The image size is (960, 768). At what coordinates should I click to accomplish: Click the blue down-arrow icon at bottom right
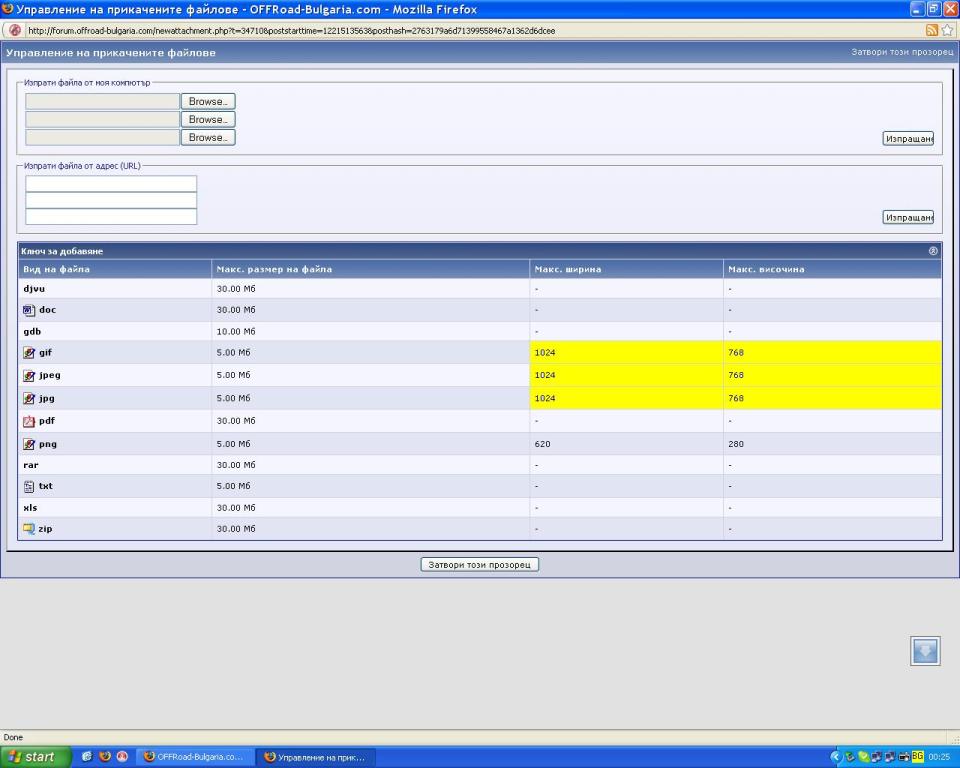[925, 651]
